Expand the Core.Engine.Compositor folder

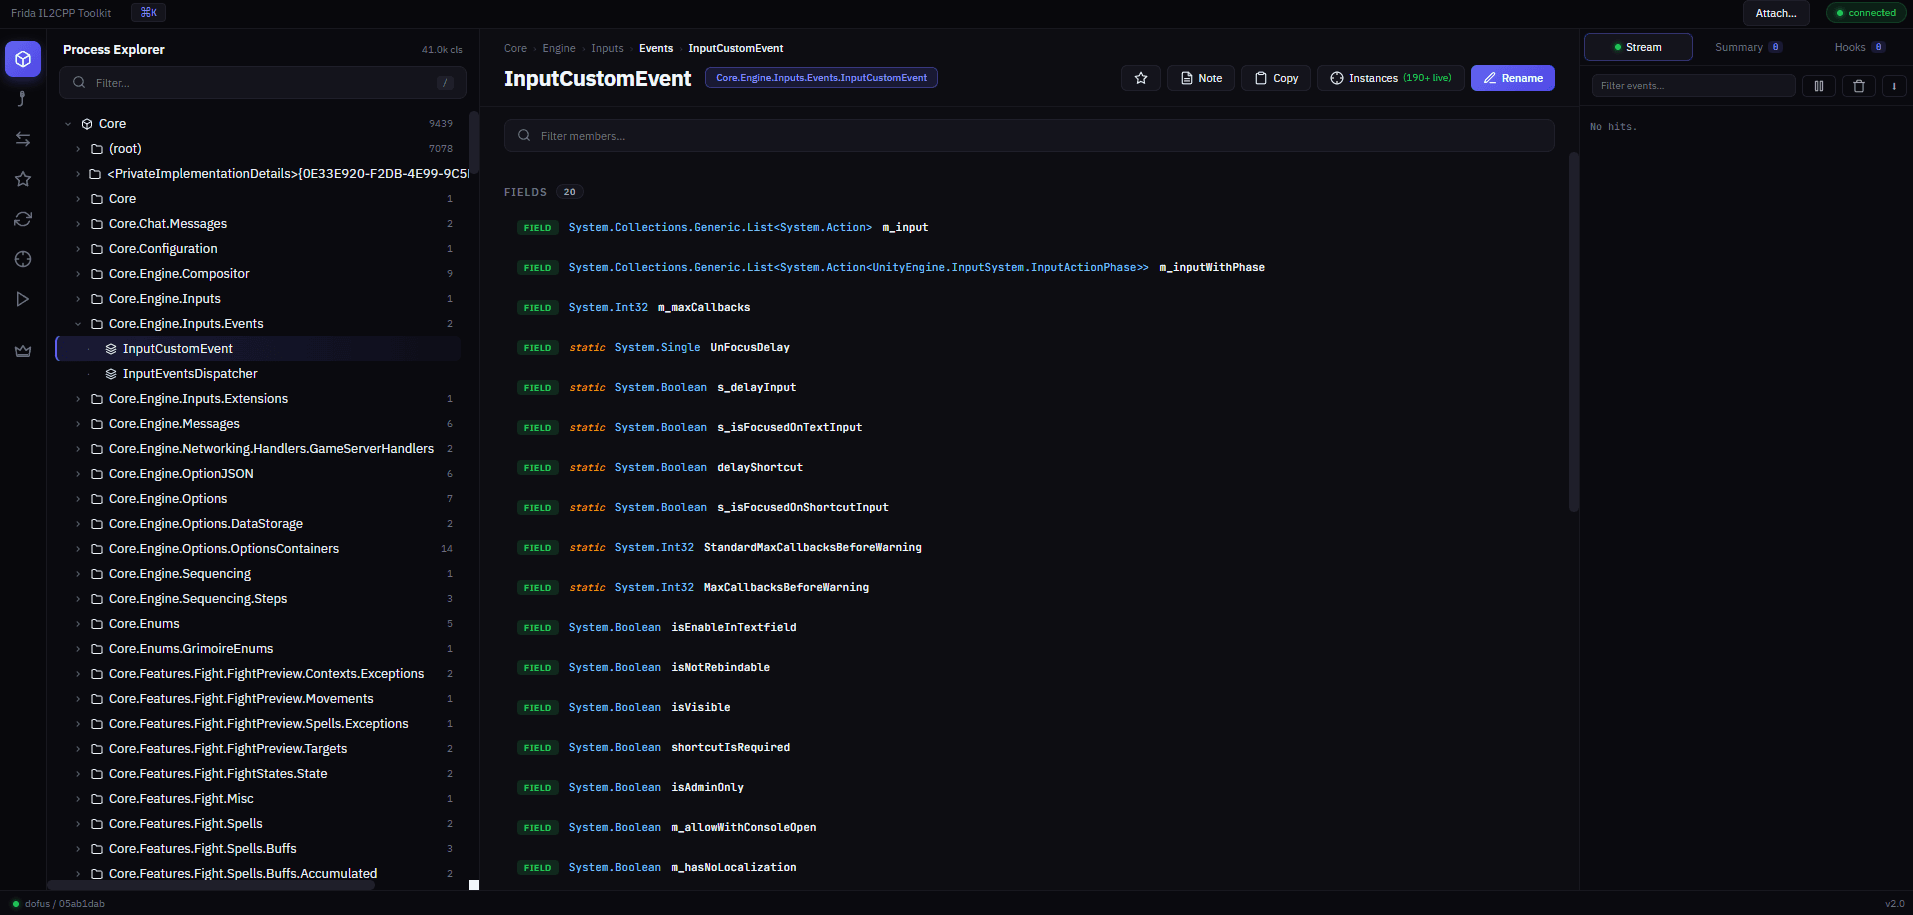point(78,274)
